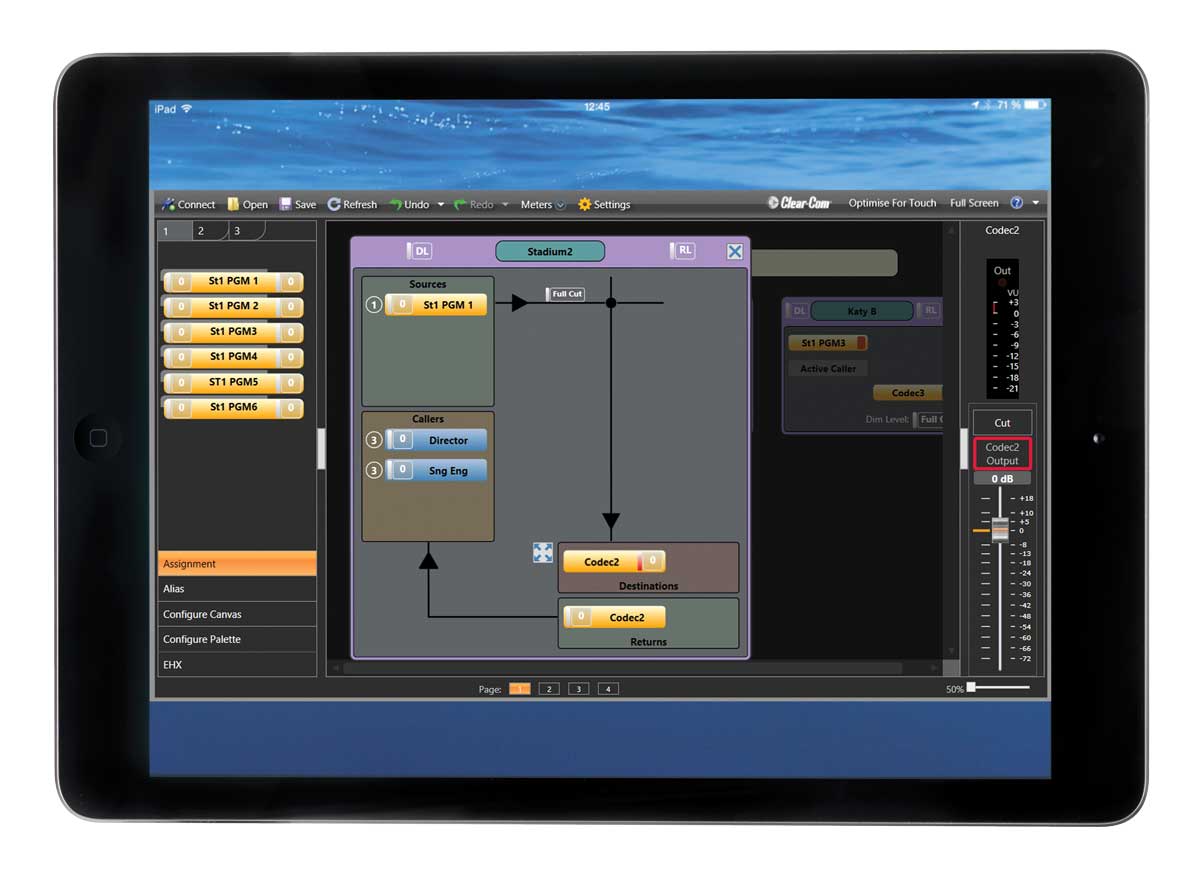
Task: Open the Meters dropdown
Action: pos(560,204)
